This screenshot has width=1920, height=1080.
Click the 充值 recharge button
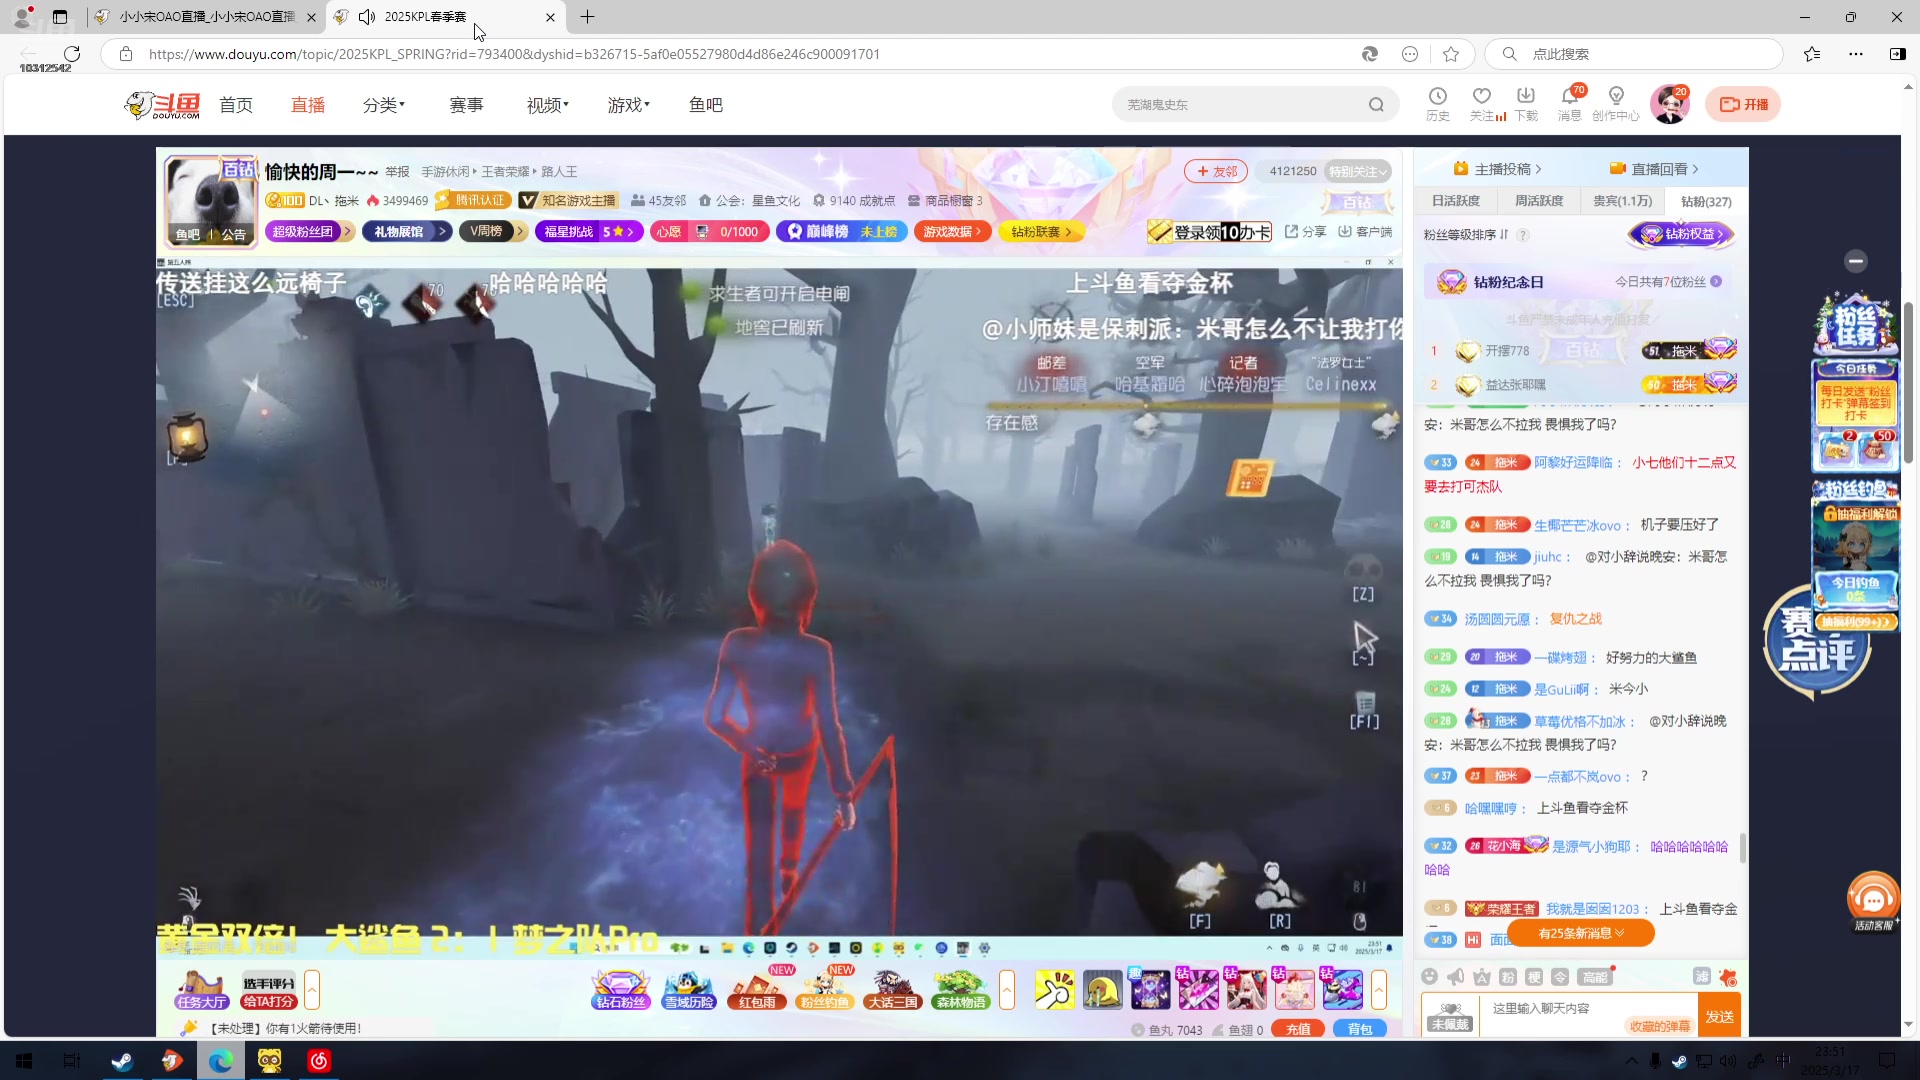point(1298,1029)
